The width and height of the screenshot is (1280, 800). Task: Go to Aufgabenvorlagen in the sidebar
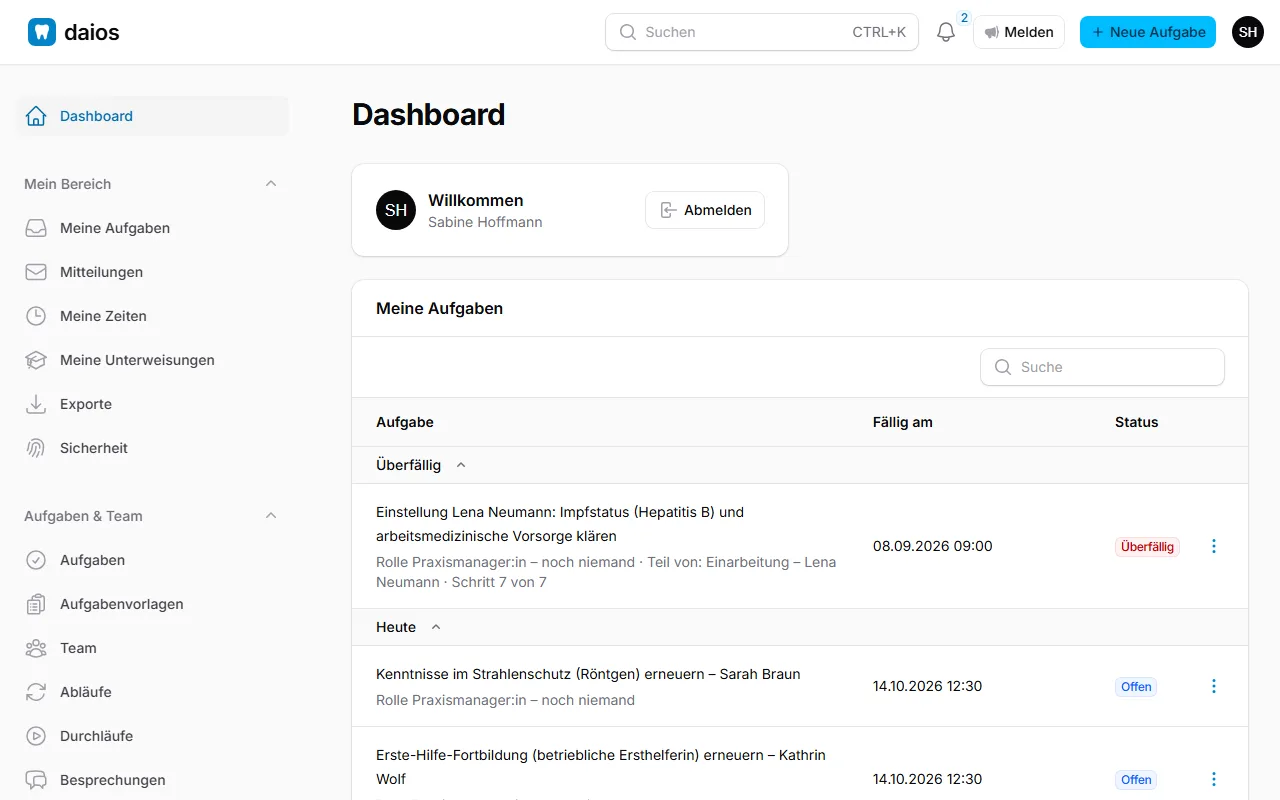click(x=152, y=604)
